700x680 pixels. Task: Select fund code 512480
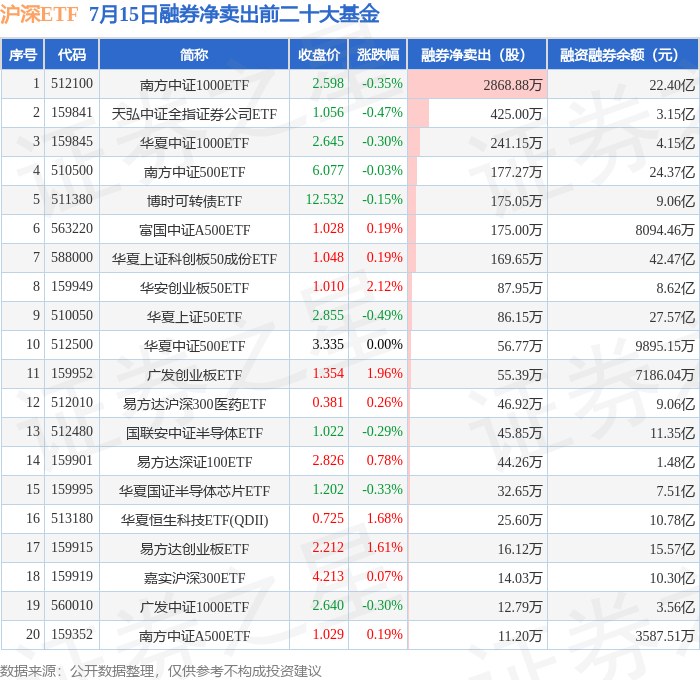[x=72, y=432]
